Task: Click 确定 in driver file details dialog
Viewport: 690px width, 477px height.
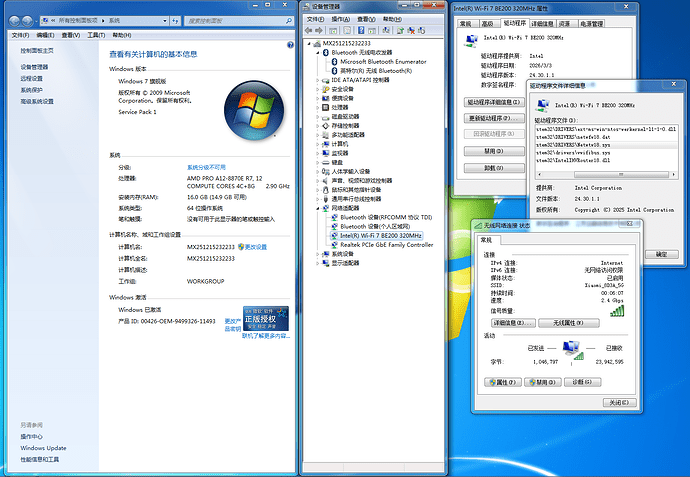Action: click(661, 254)
